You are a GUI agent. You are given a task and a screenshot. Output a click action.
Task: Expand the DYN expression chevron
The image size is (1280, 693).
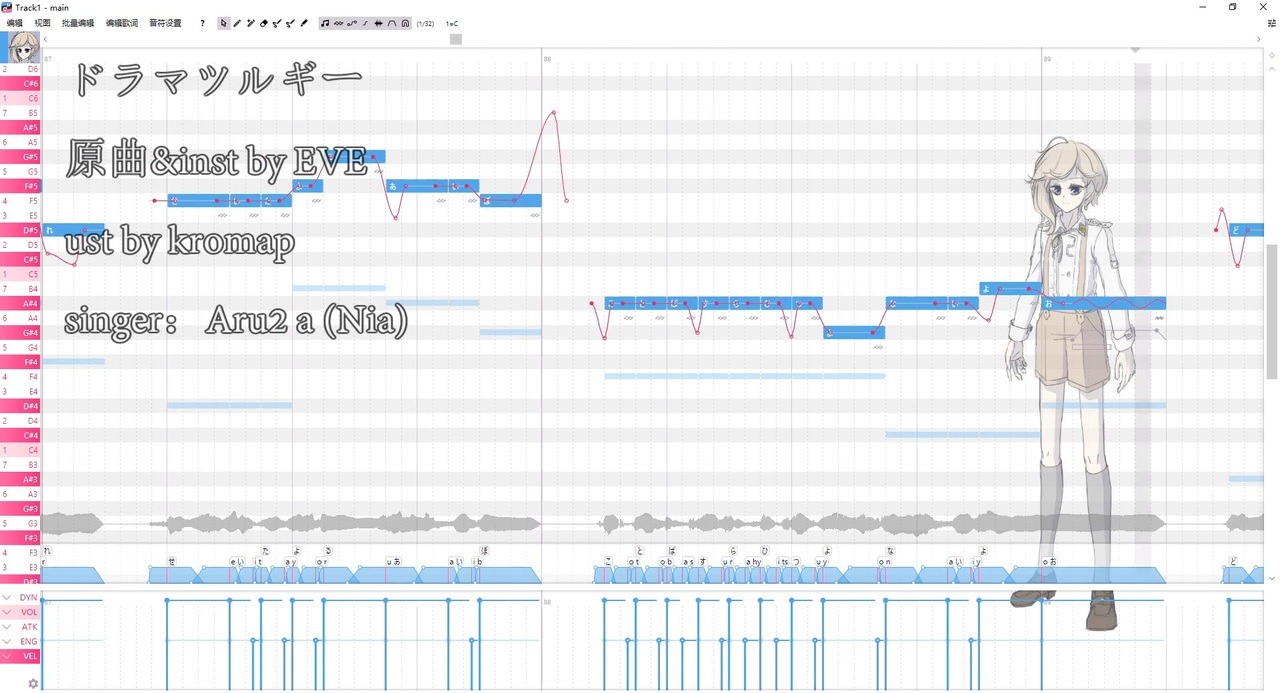(x=7, y=597)
